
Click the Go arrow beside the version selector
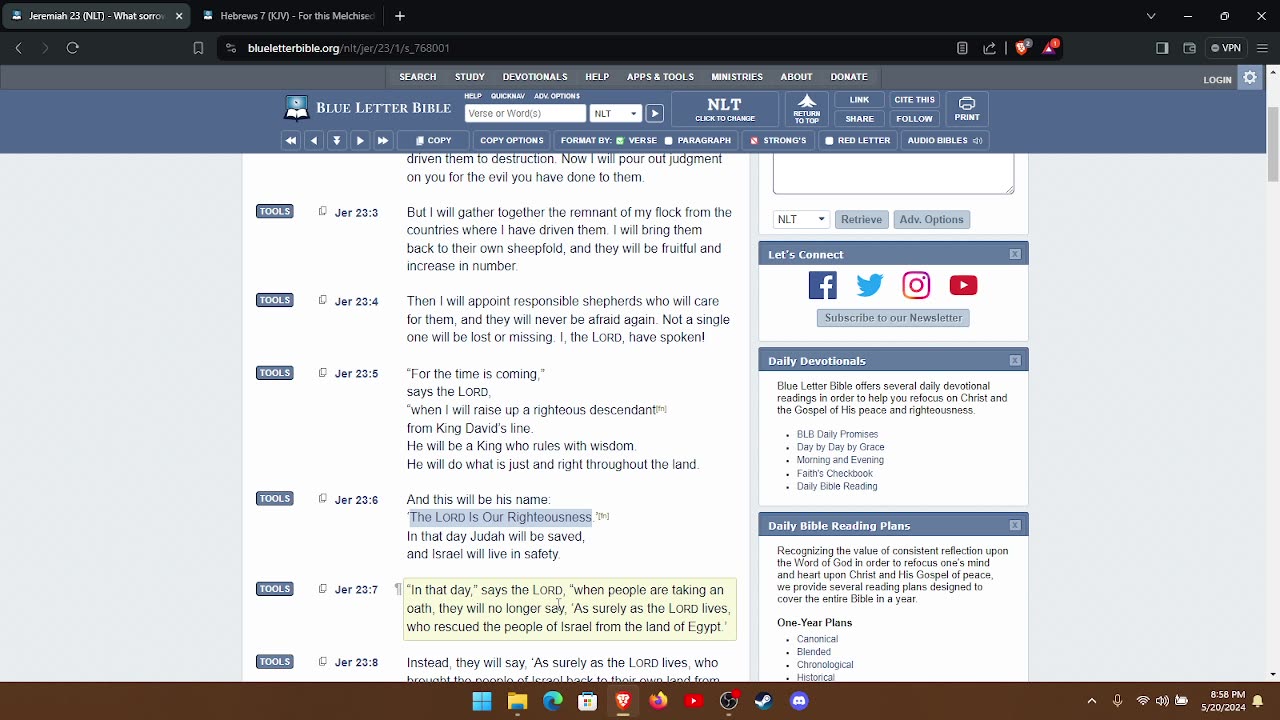[654, 114]
